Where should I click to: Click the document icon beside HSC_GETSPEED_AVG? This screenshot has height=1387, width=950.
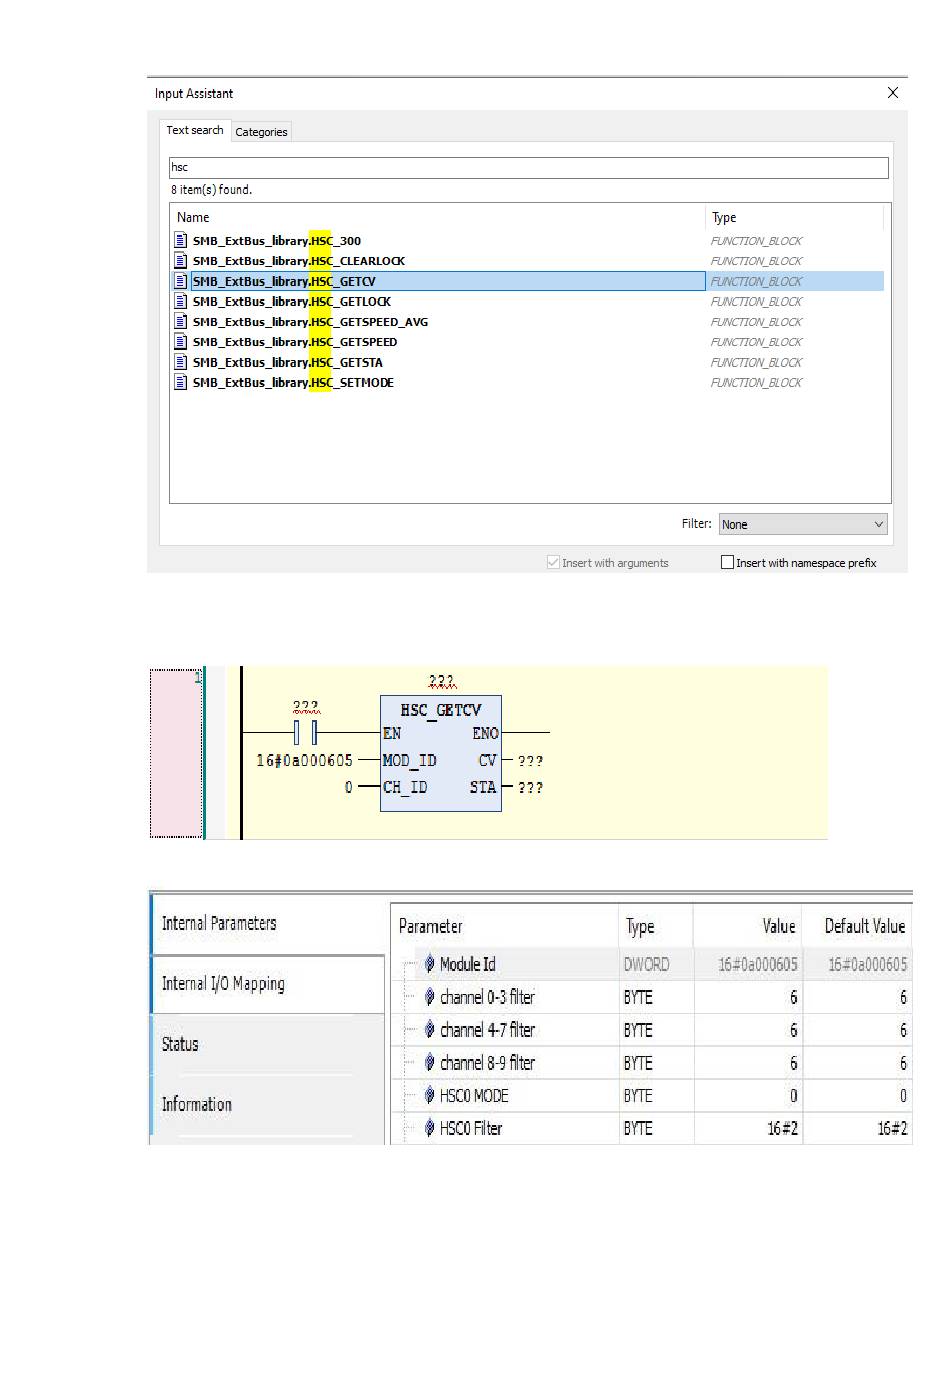pyautogui.click(x=181, y=322)
